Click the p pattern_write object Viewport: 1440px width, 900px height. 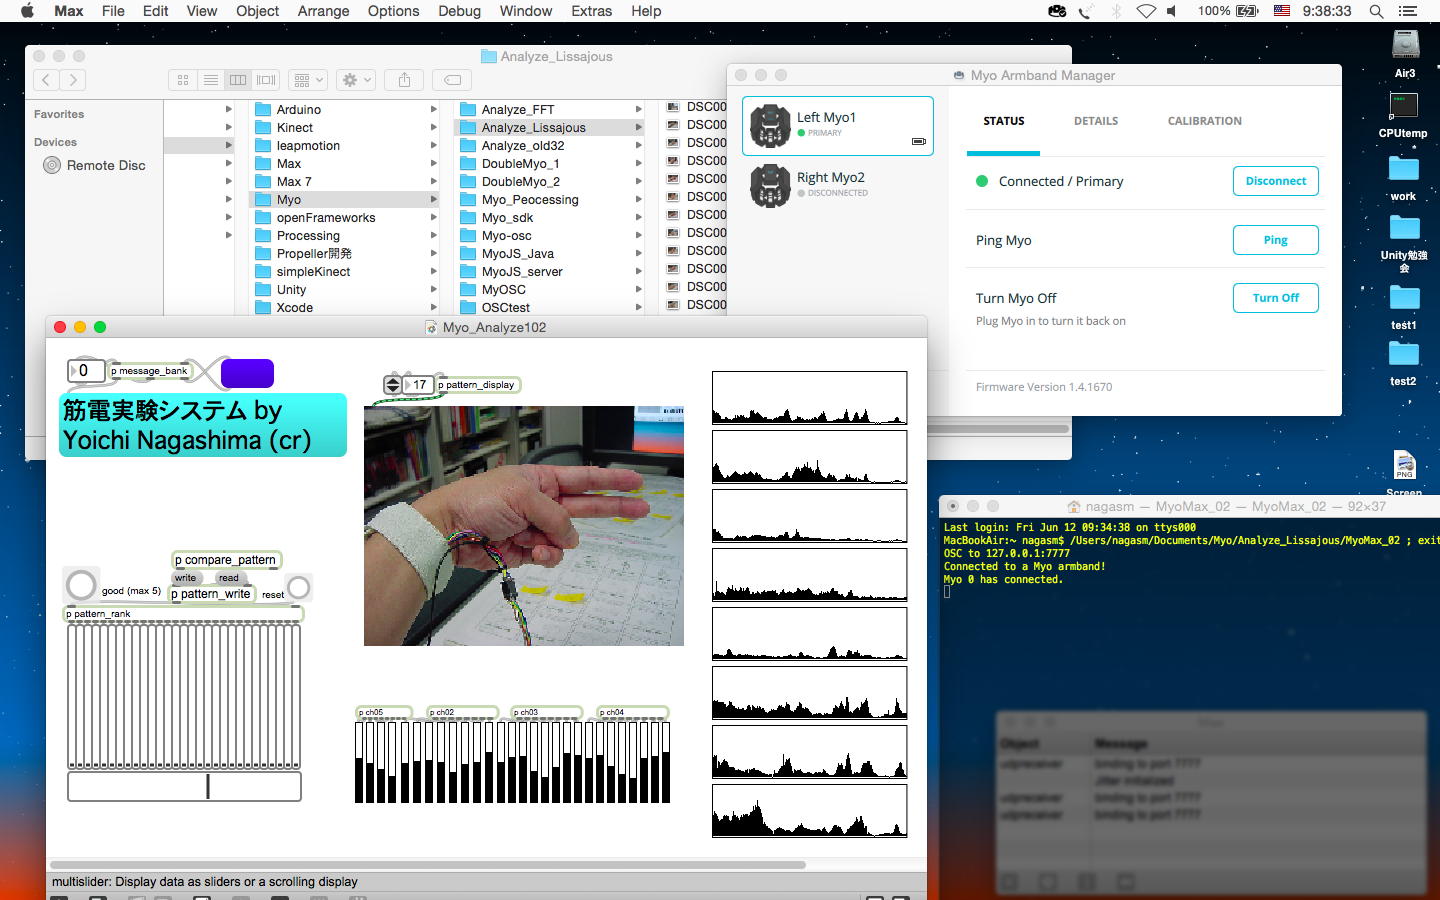click(212, 593)
